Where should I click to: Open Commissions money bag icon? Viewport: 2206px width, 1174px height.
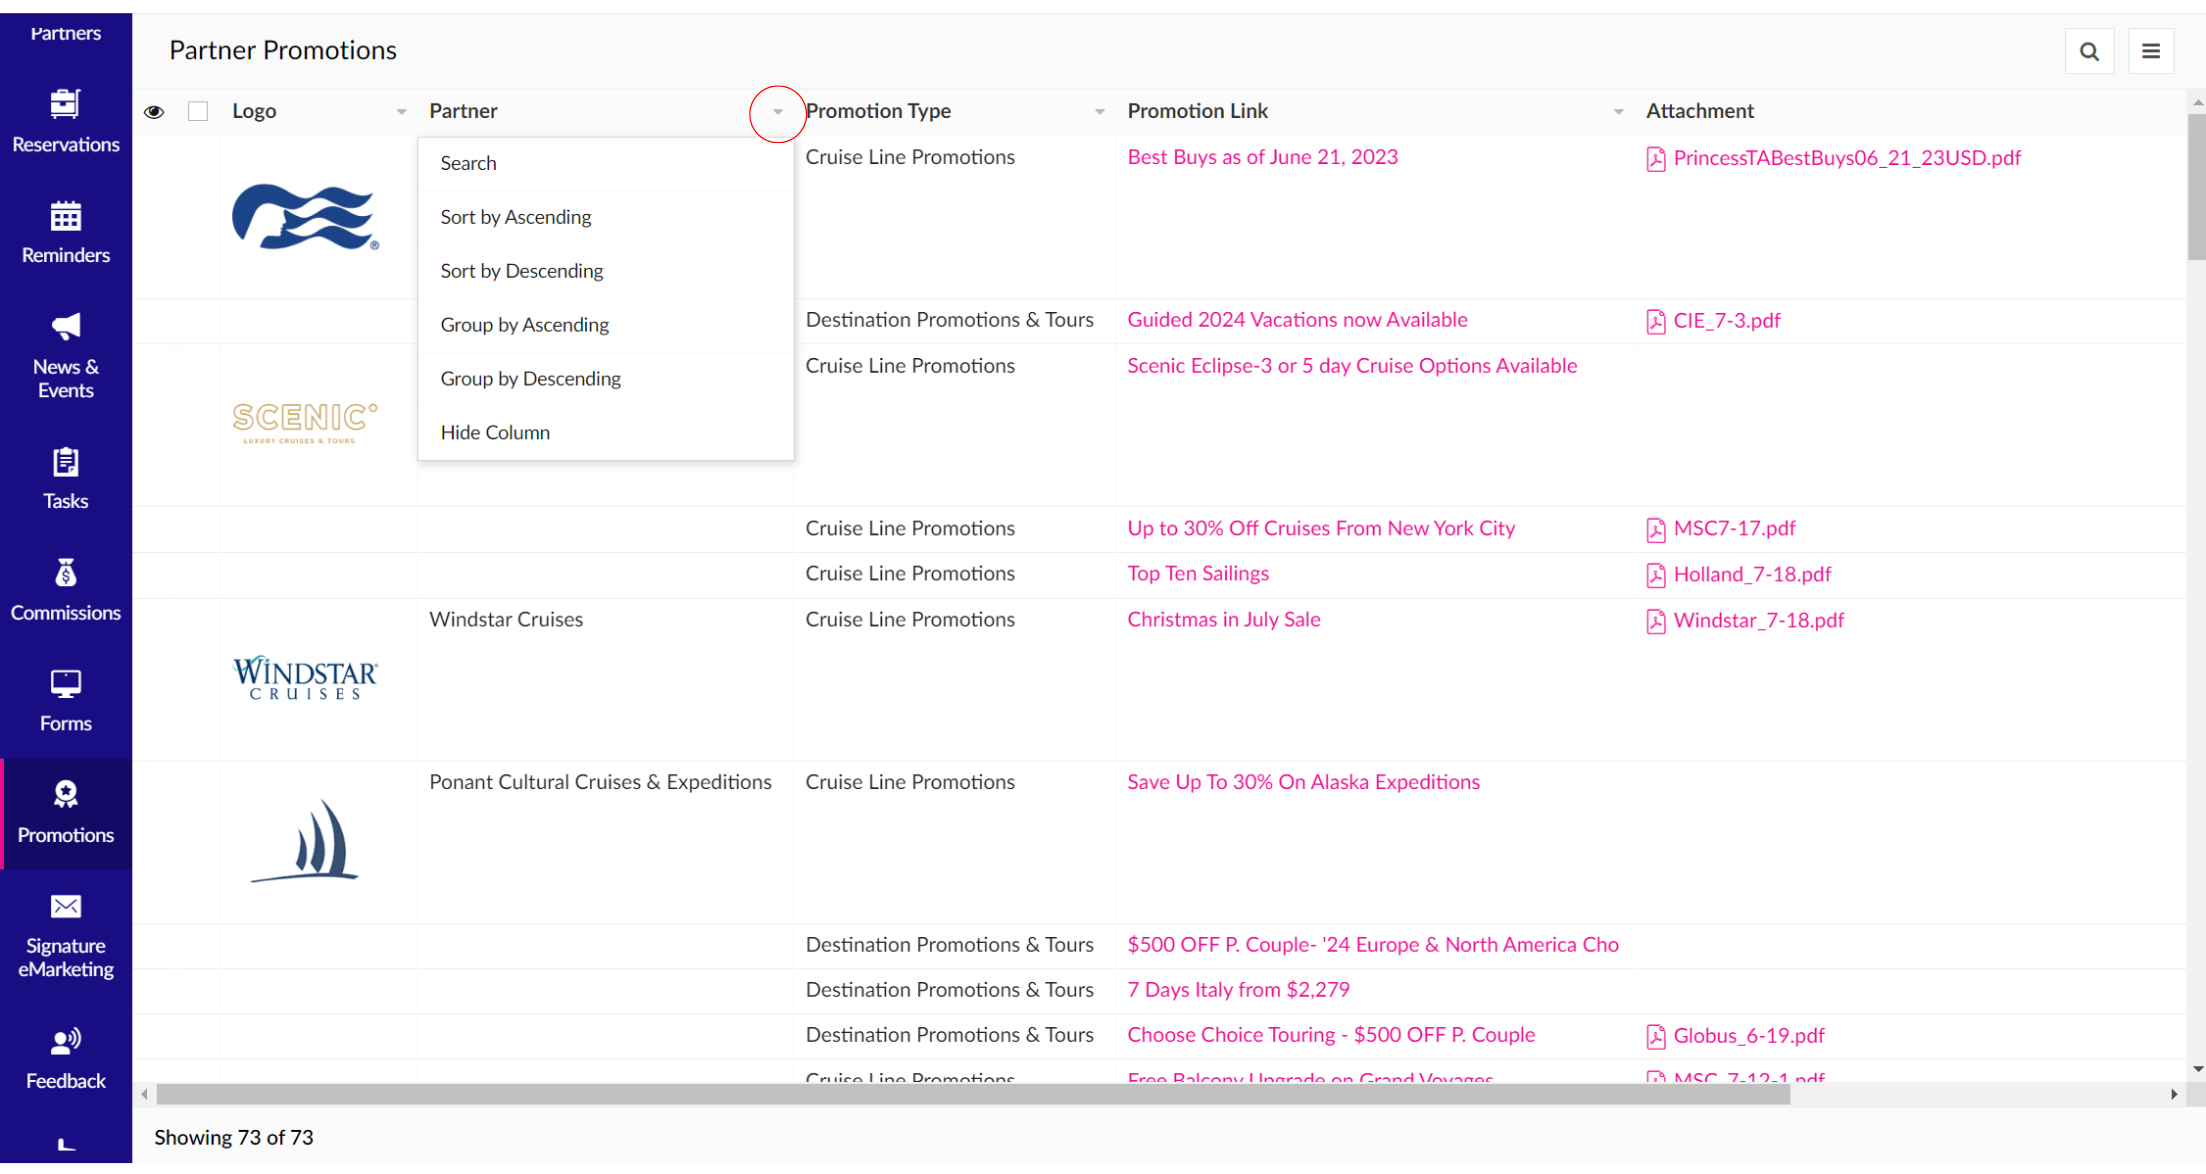coord(65,573)
